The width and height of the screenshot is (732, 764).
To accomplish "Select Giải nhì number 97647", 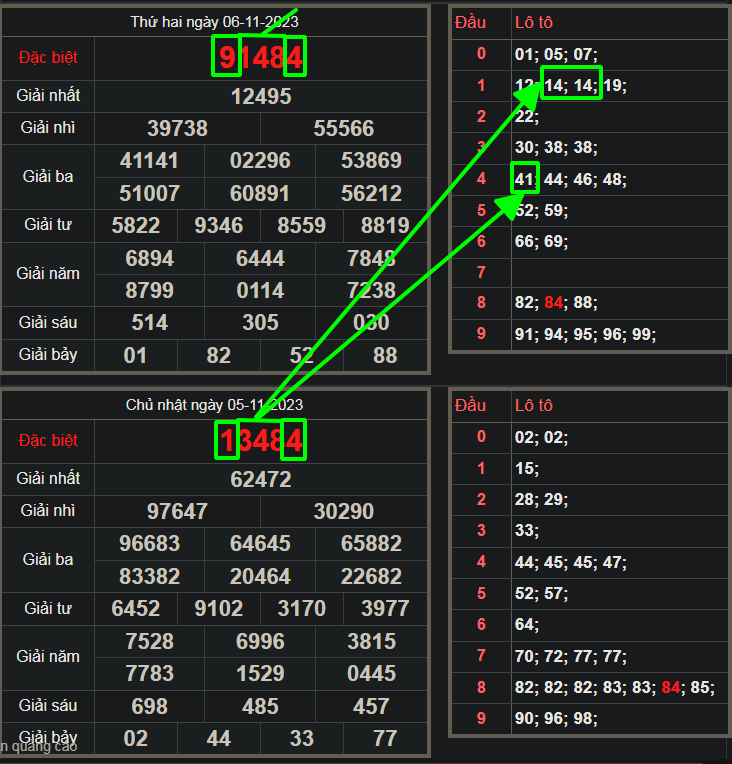I will click(177, 512).
